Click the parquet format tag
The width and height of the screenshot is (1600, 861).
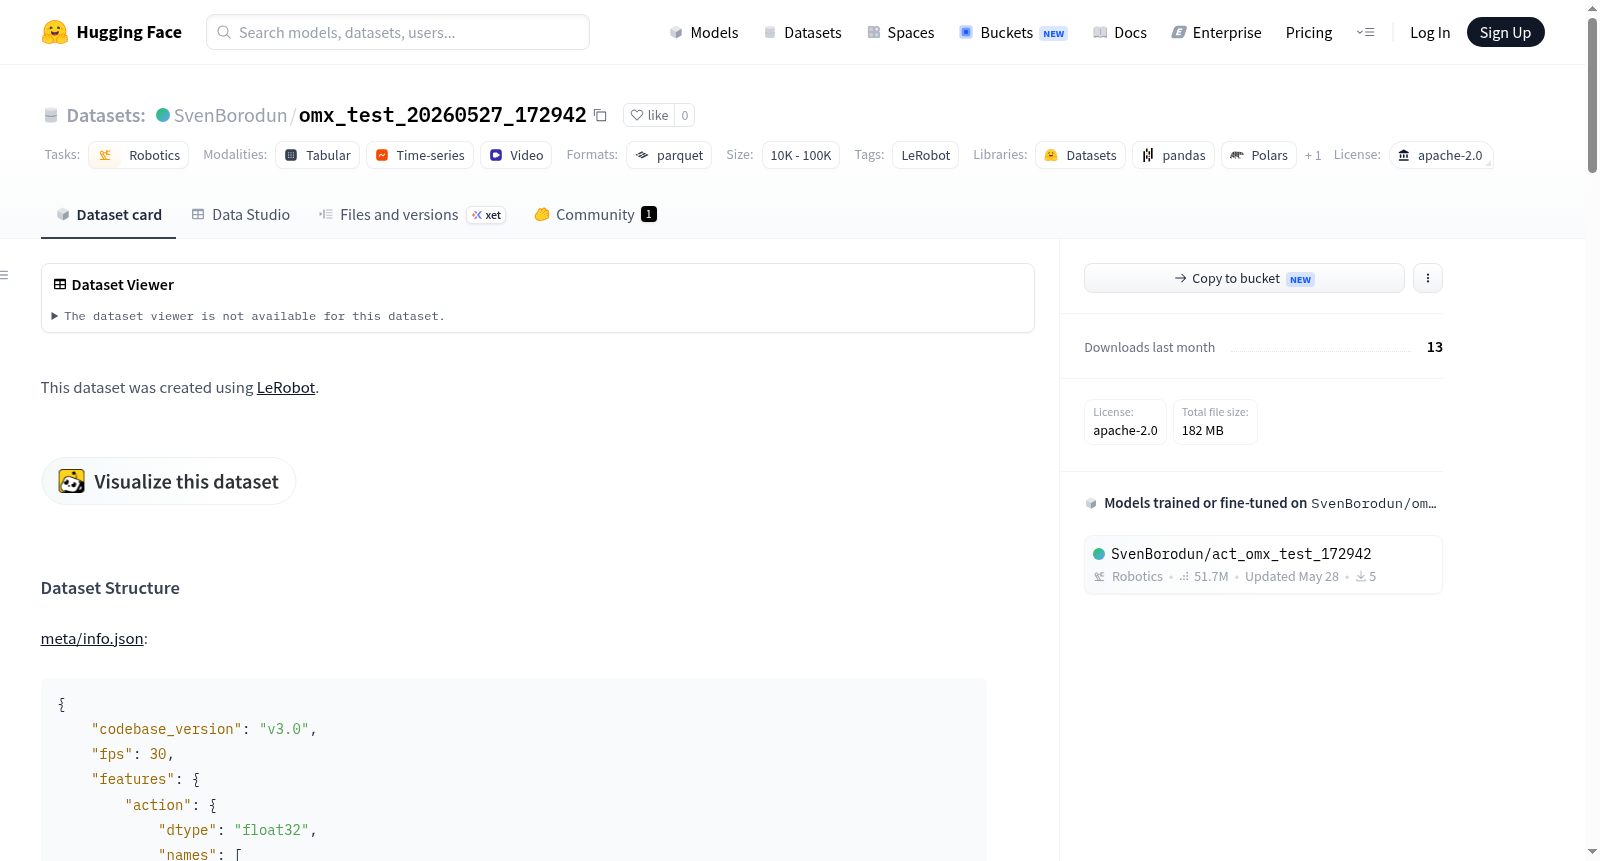pyautogui.click(x=669, y=155)
